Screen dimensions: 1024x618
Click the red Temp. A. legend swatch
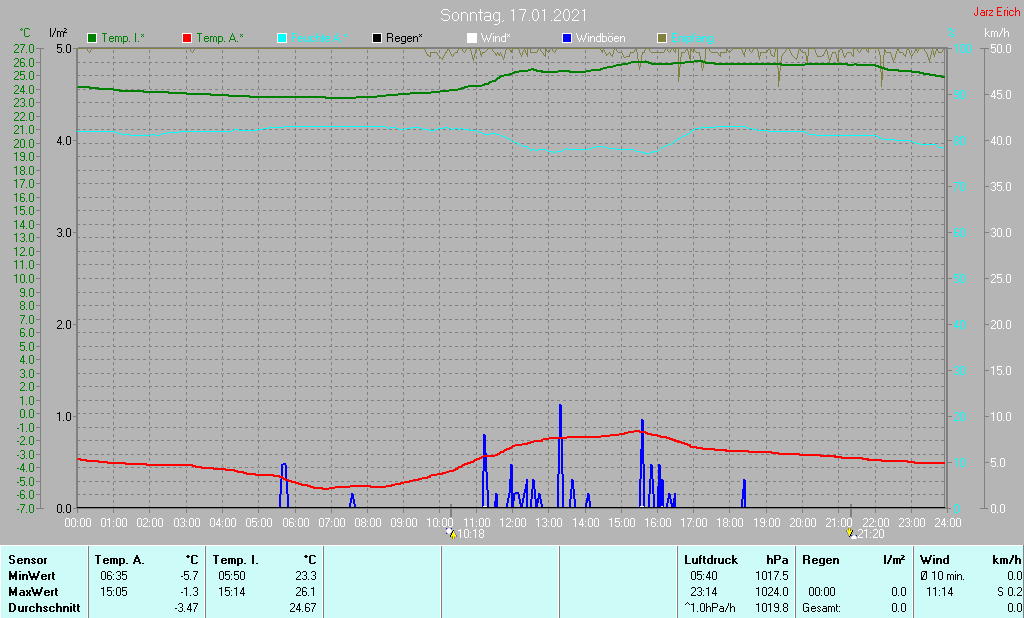click(187, 39)
